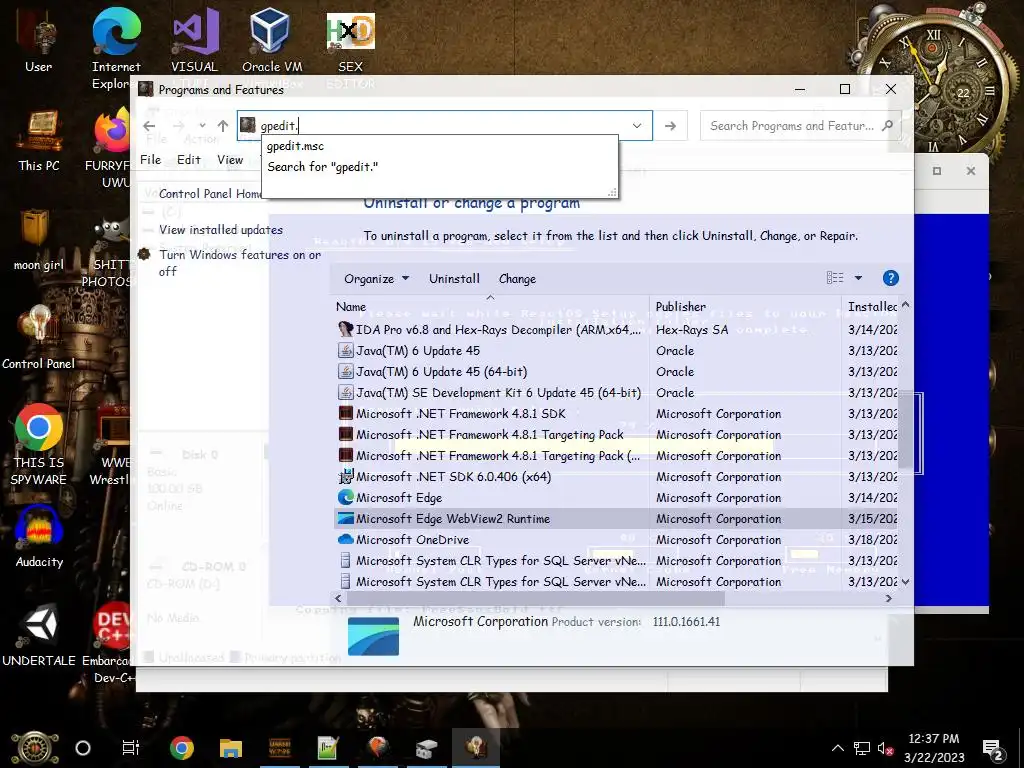The image size is (1024, 768).
Task: Open File Explorer from taskbar
Action: [x=231, y=748]
